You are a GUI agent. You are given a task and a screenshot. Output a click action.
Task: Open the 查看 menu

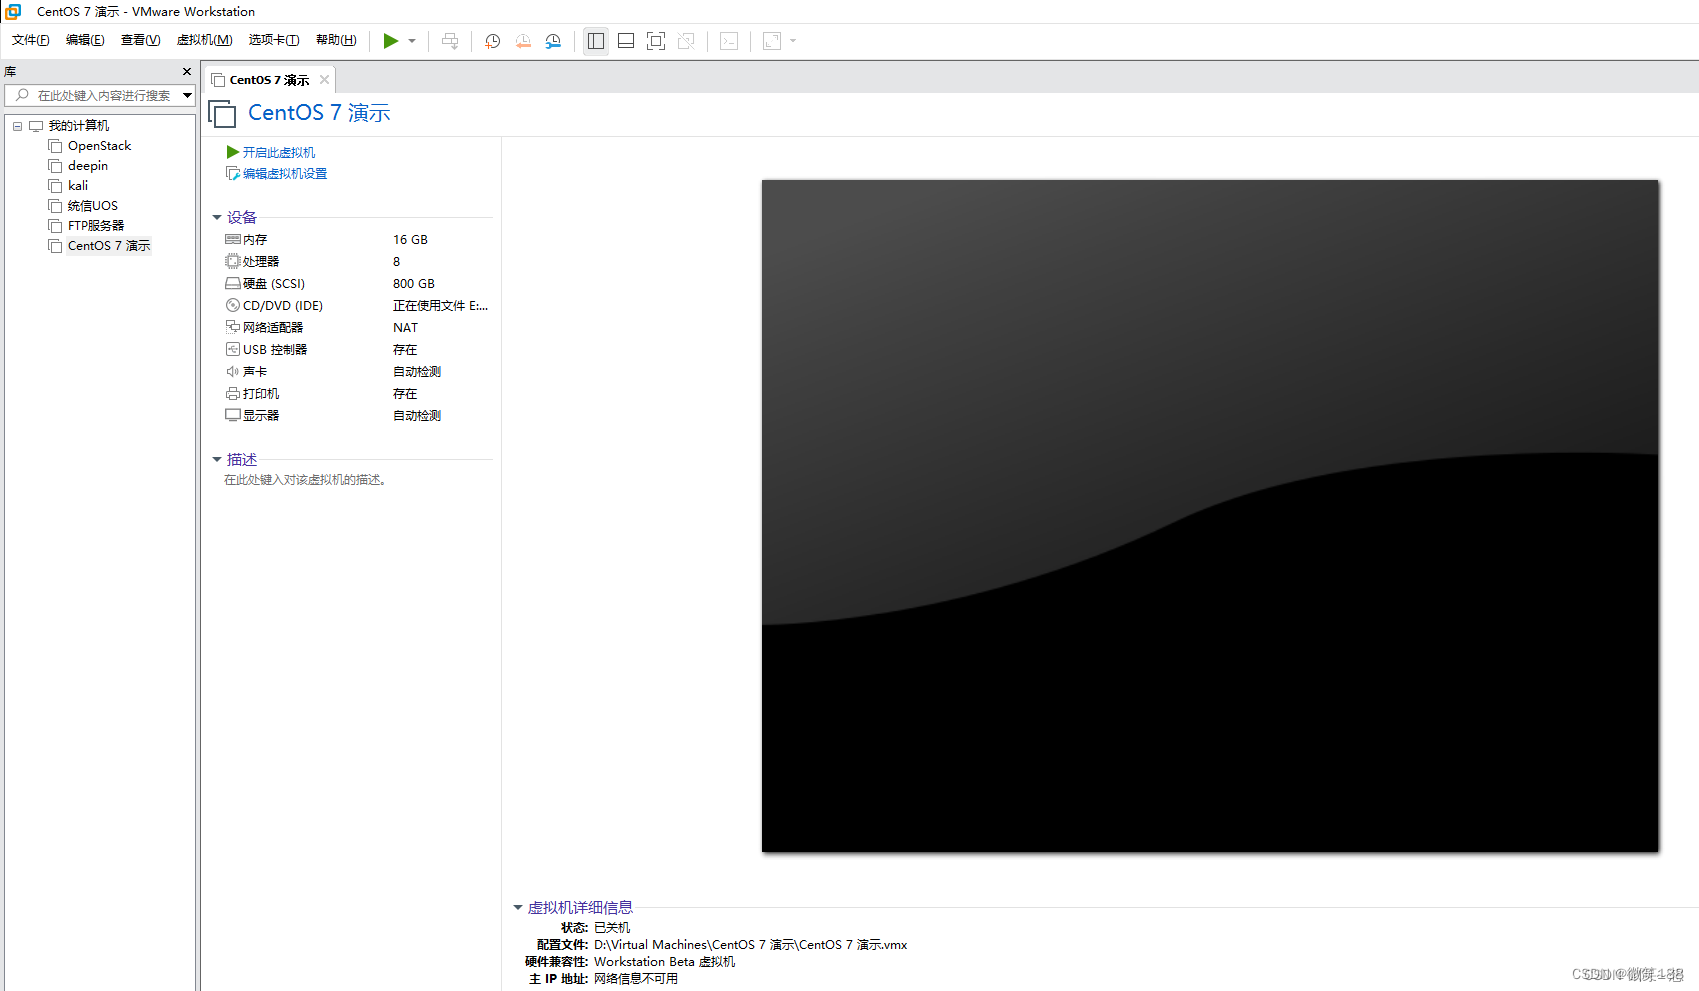pos(140,40)
